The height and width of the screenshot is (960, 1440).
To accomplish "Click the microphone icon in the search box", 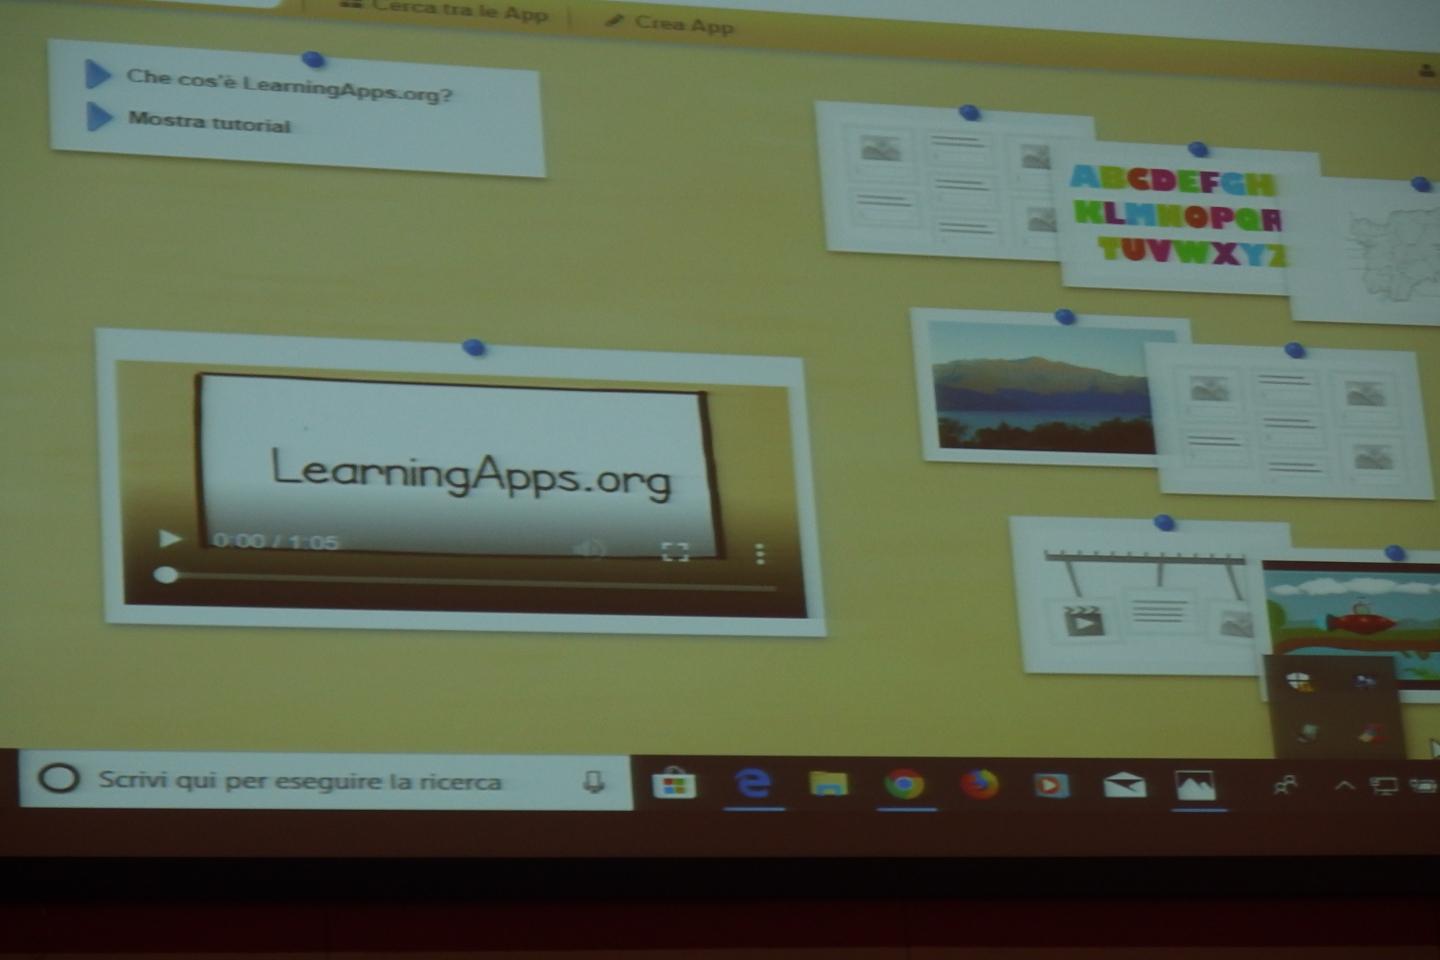I will tap(594, 782).
